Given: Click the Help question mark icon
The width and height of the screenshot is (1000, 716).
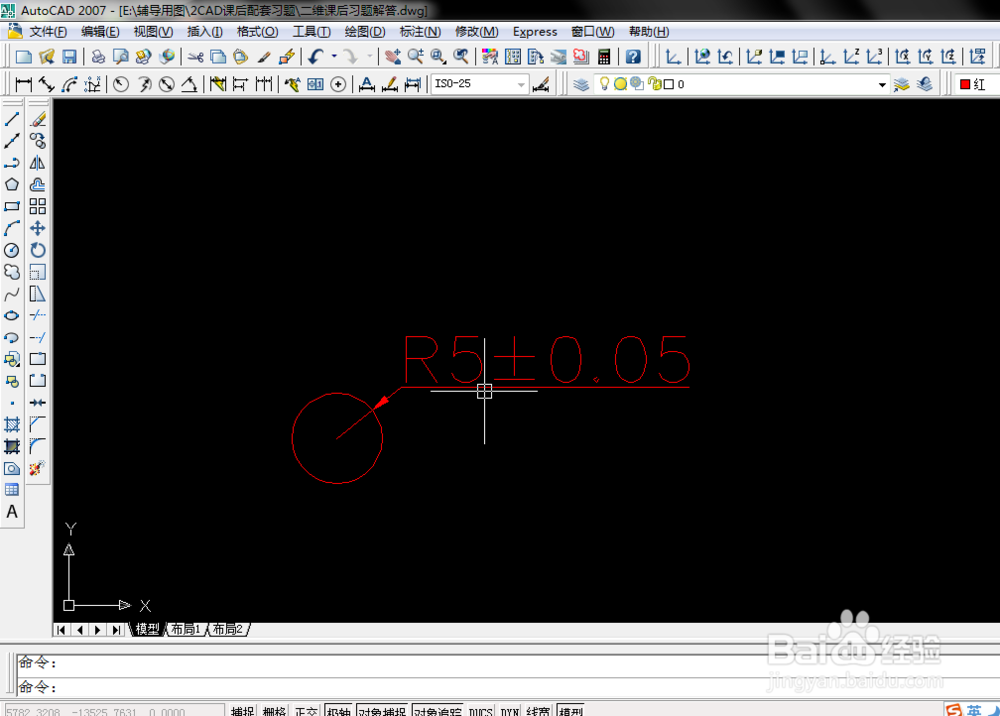Looking at the screenshot, I should coord(633,57).
